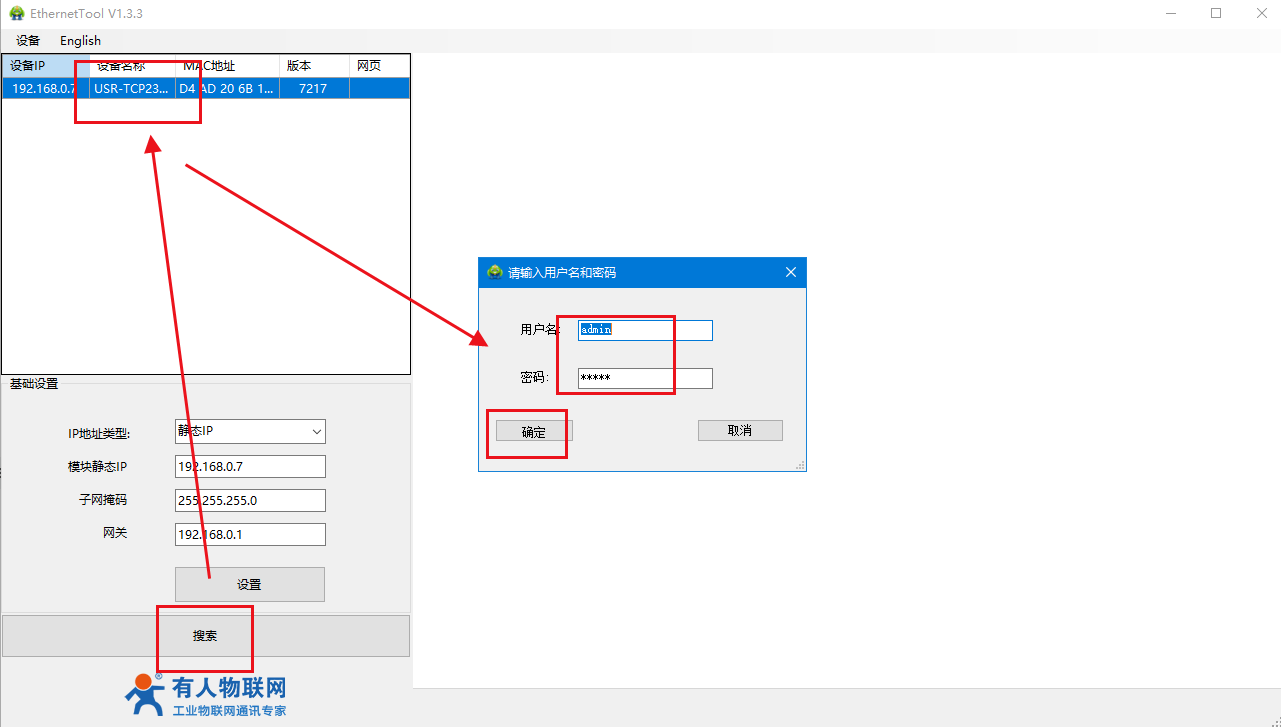Open the 设备 menu
The height and width of the screenshot is (727, 1281).
point(28,41)
